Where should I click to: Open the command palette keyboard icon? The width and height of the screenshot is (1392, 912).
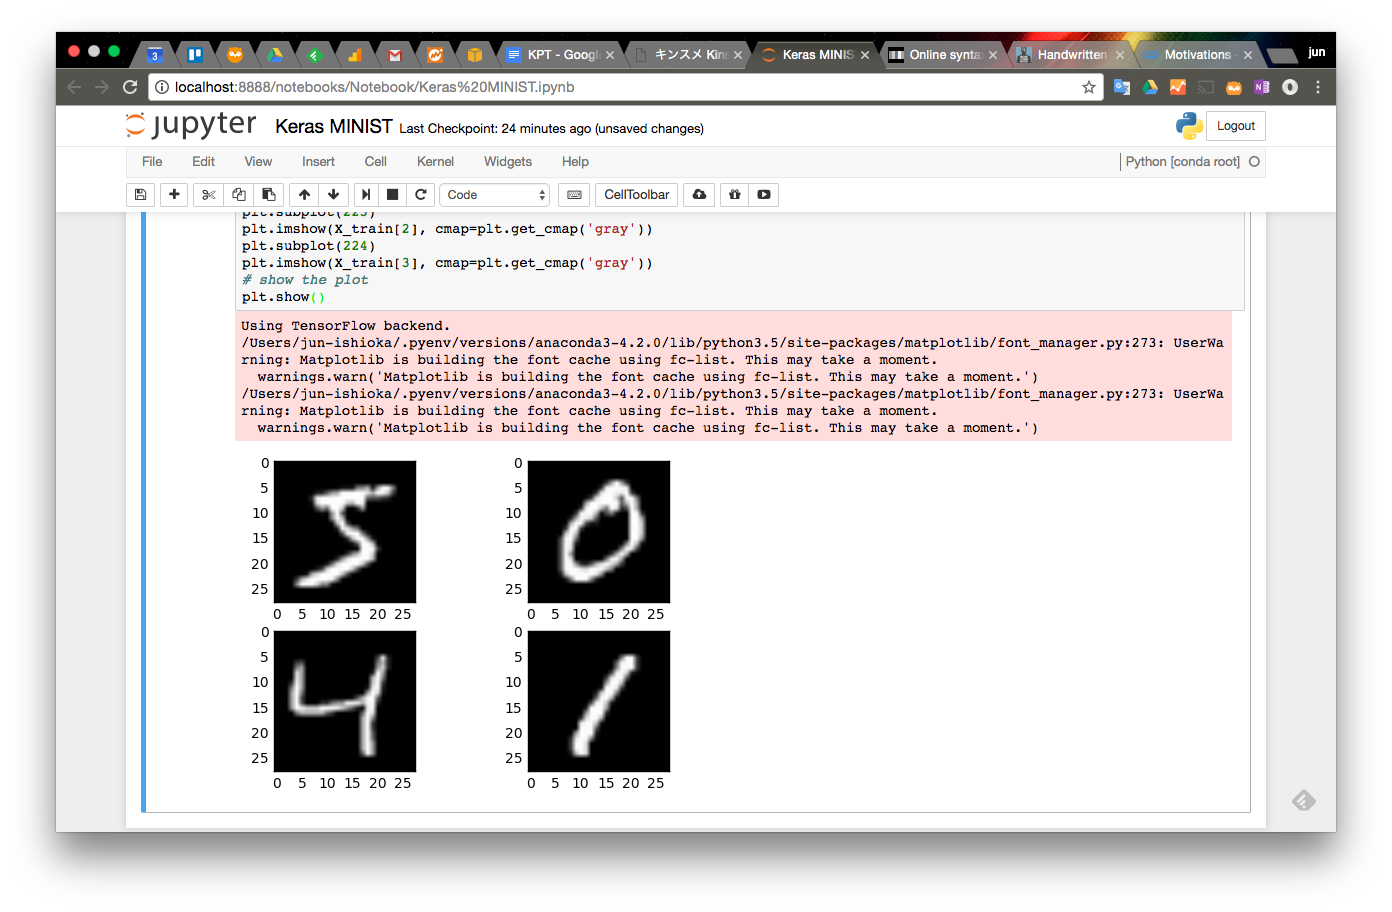(574, 195)
